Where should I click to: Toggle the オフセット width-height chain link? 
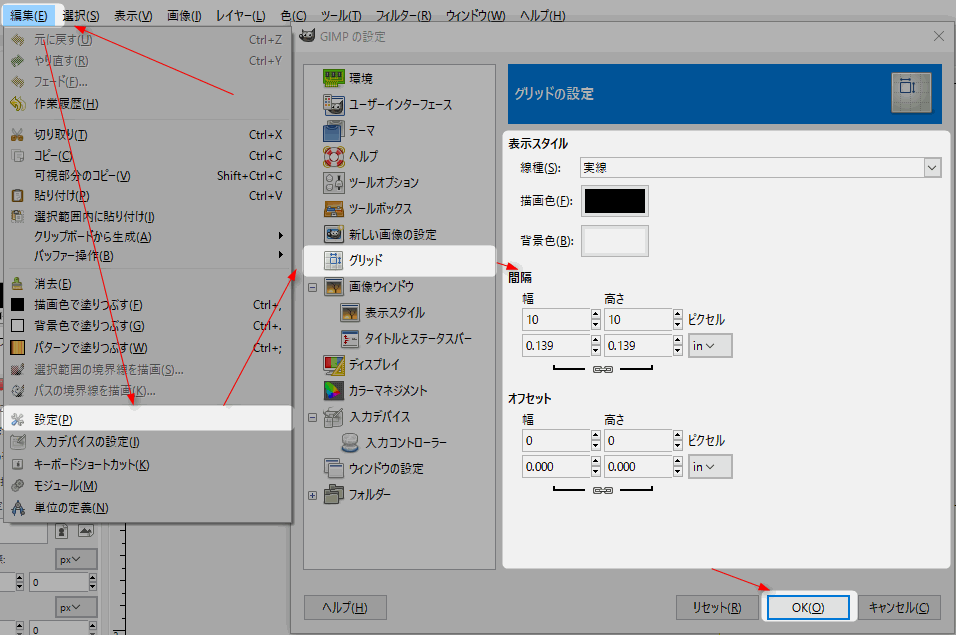[603, 490]
